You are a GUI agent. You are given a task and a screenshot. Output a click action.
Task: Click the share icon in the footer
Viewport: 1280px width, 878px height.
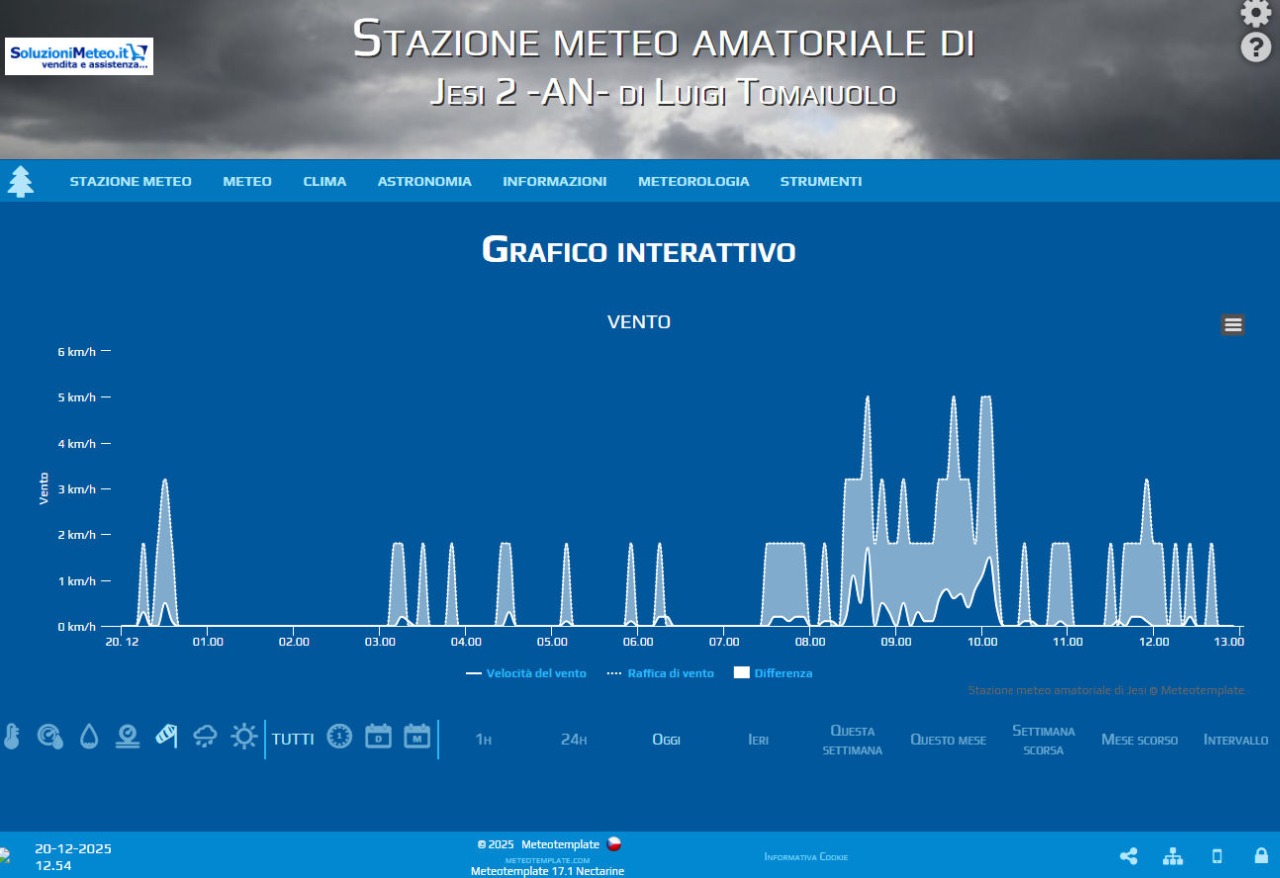(x=1128, y=856)
